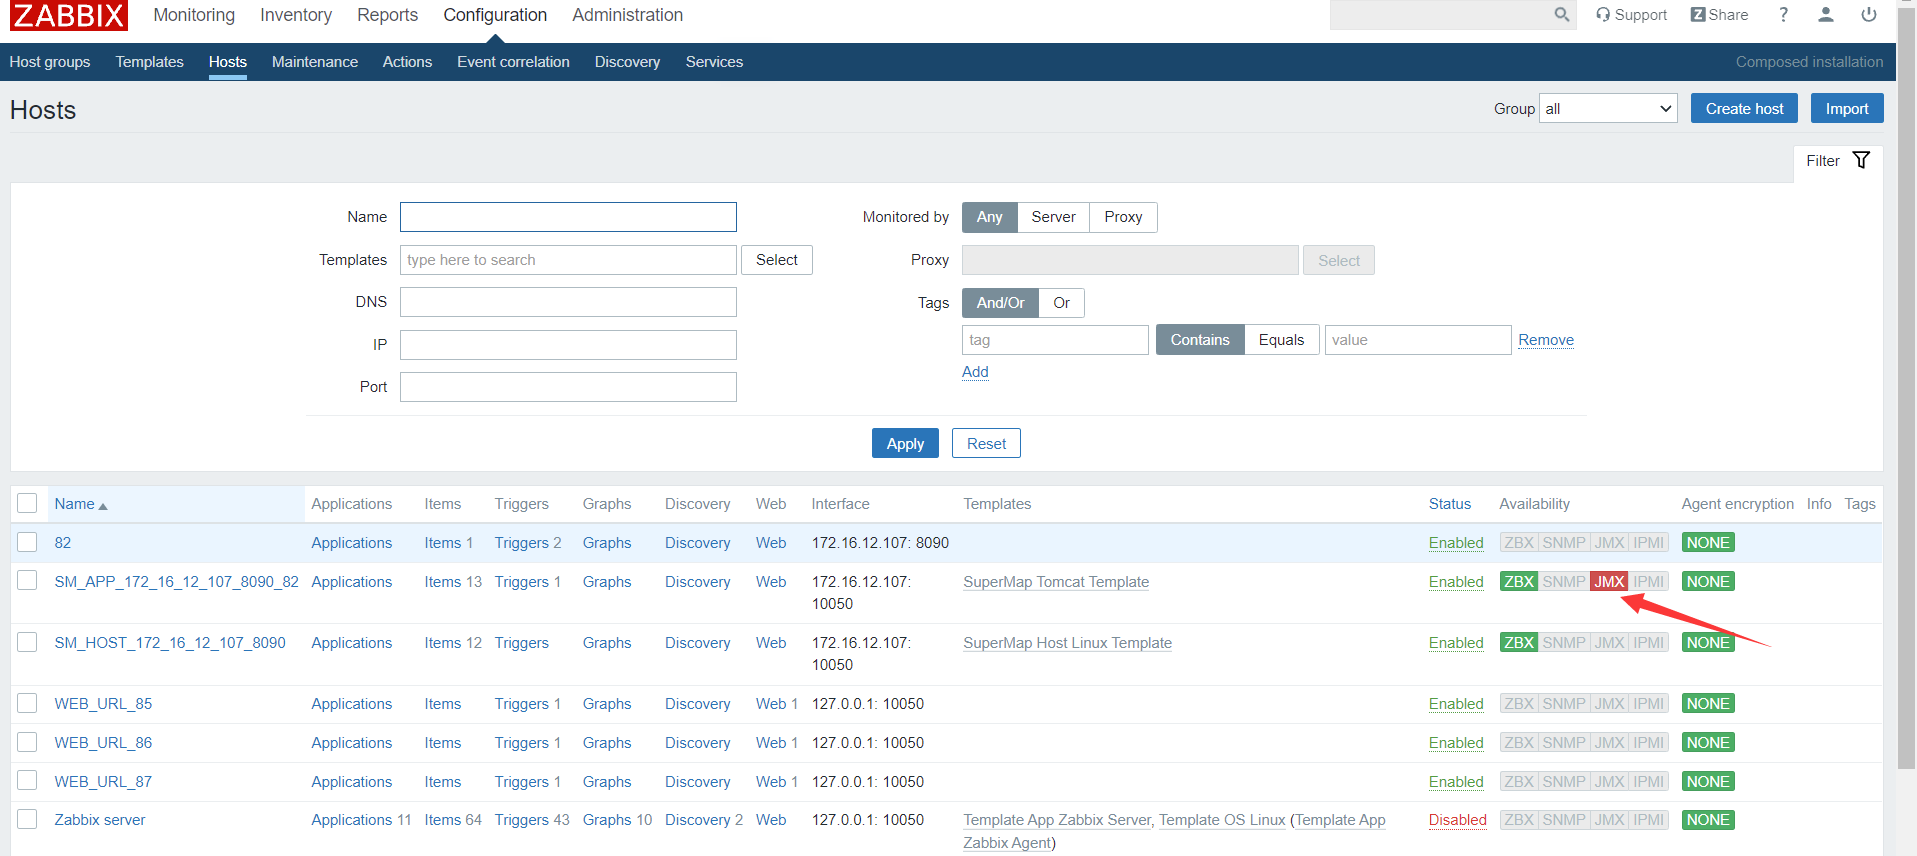
Task: Sort hosts by Status column
Action: click(1449, 504)
